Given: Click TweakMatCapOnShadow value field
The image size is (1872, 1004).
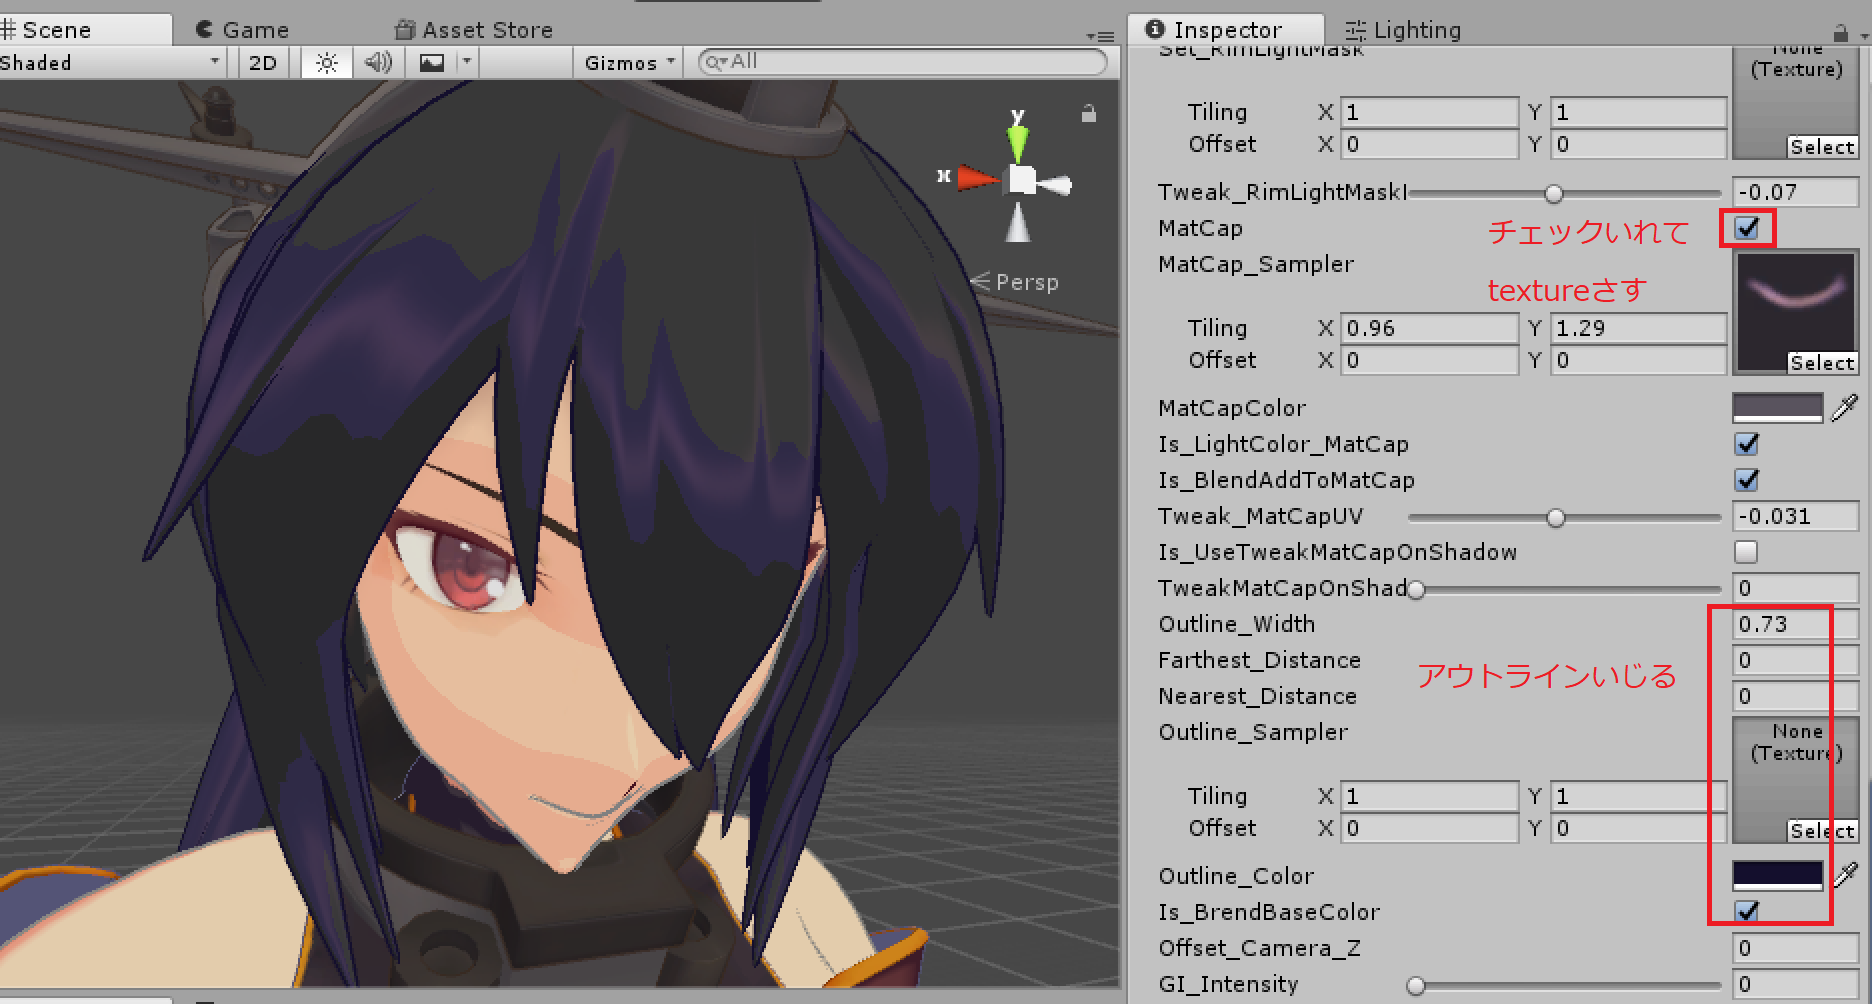Looking at the screenshot, I should pos(1795,588).
